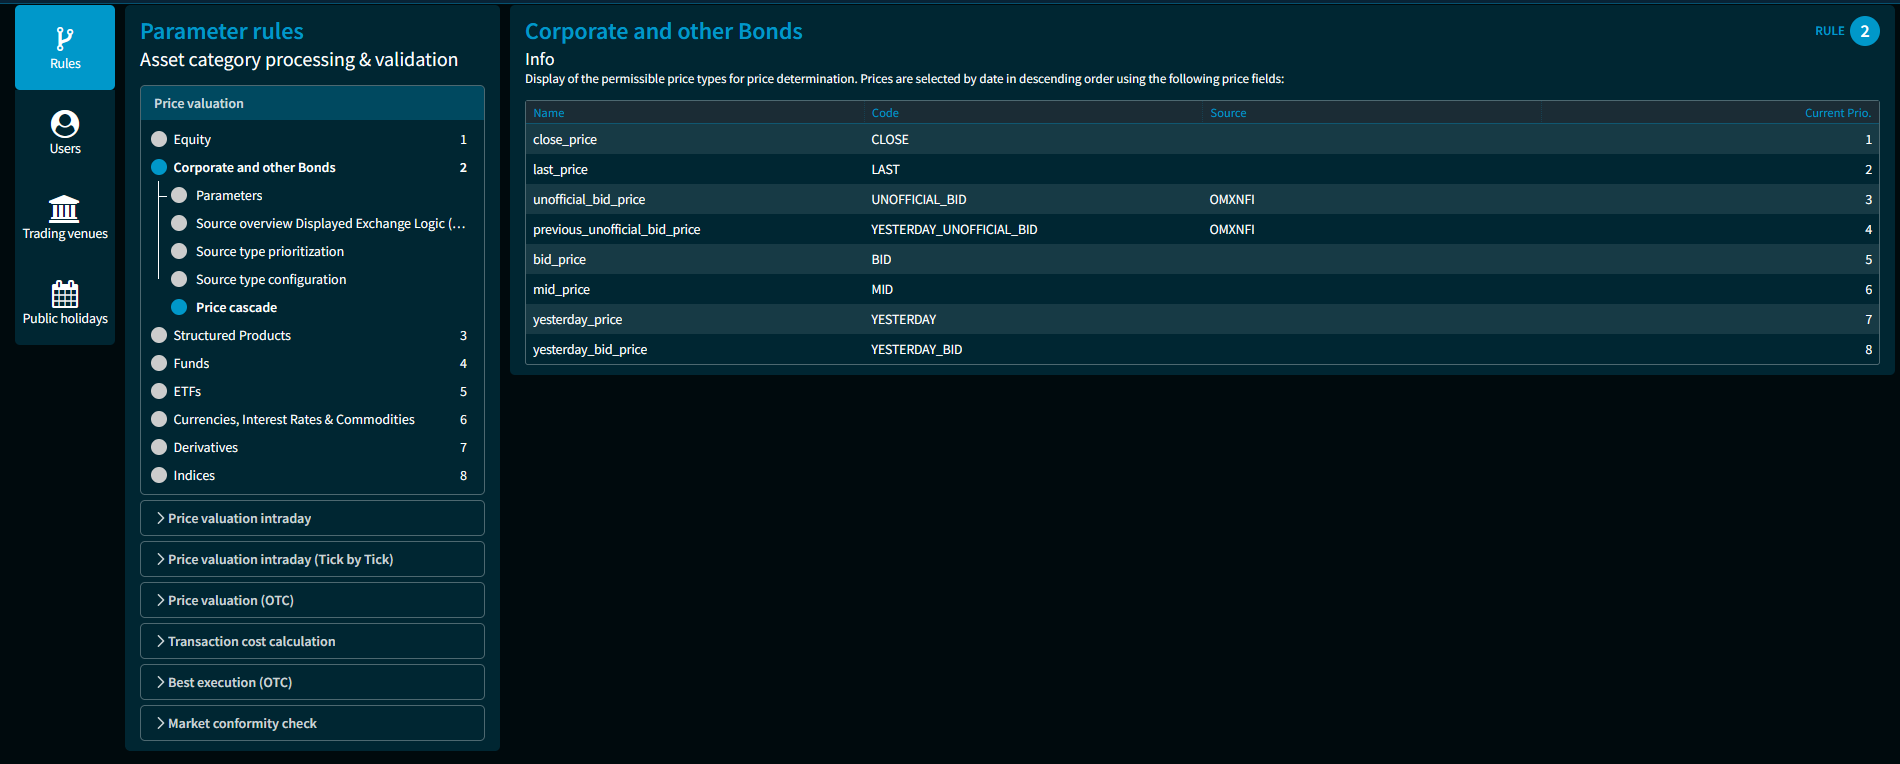Click the yesterday_bid_price name cell

(x=590, y=349)
